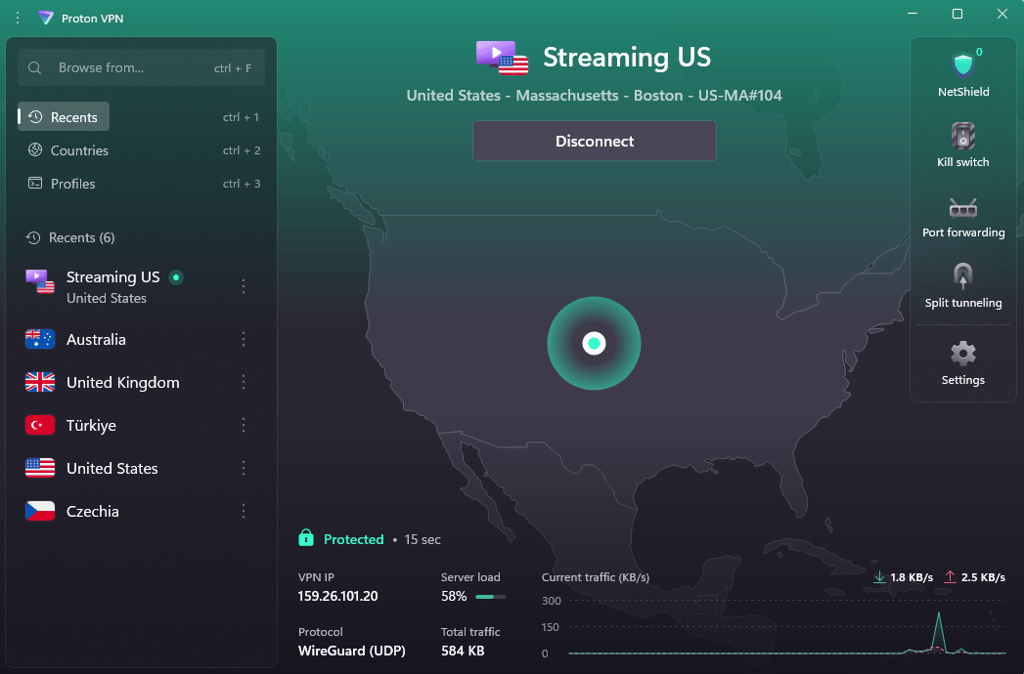Viewport: 1024px width, 674px height.
Task: Click the United States flag icon in the list
Action: tap(40, 468)
